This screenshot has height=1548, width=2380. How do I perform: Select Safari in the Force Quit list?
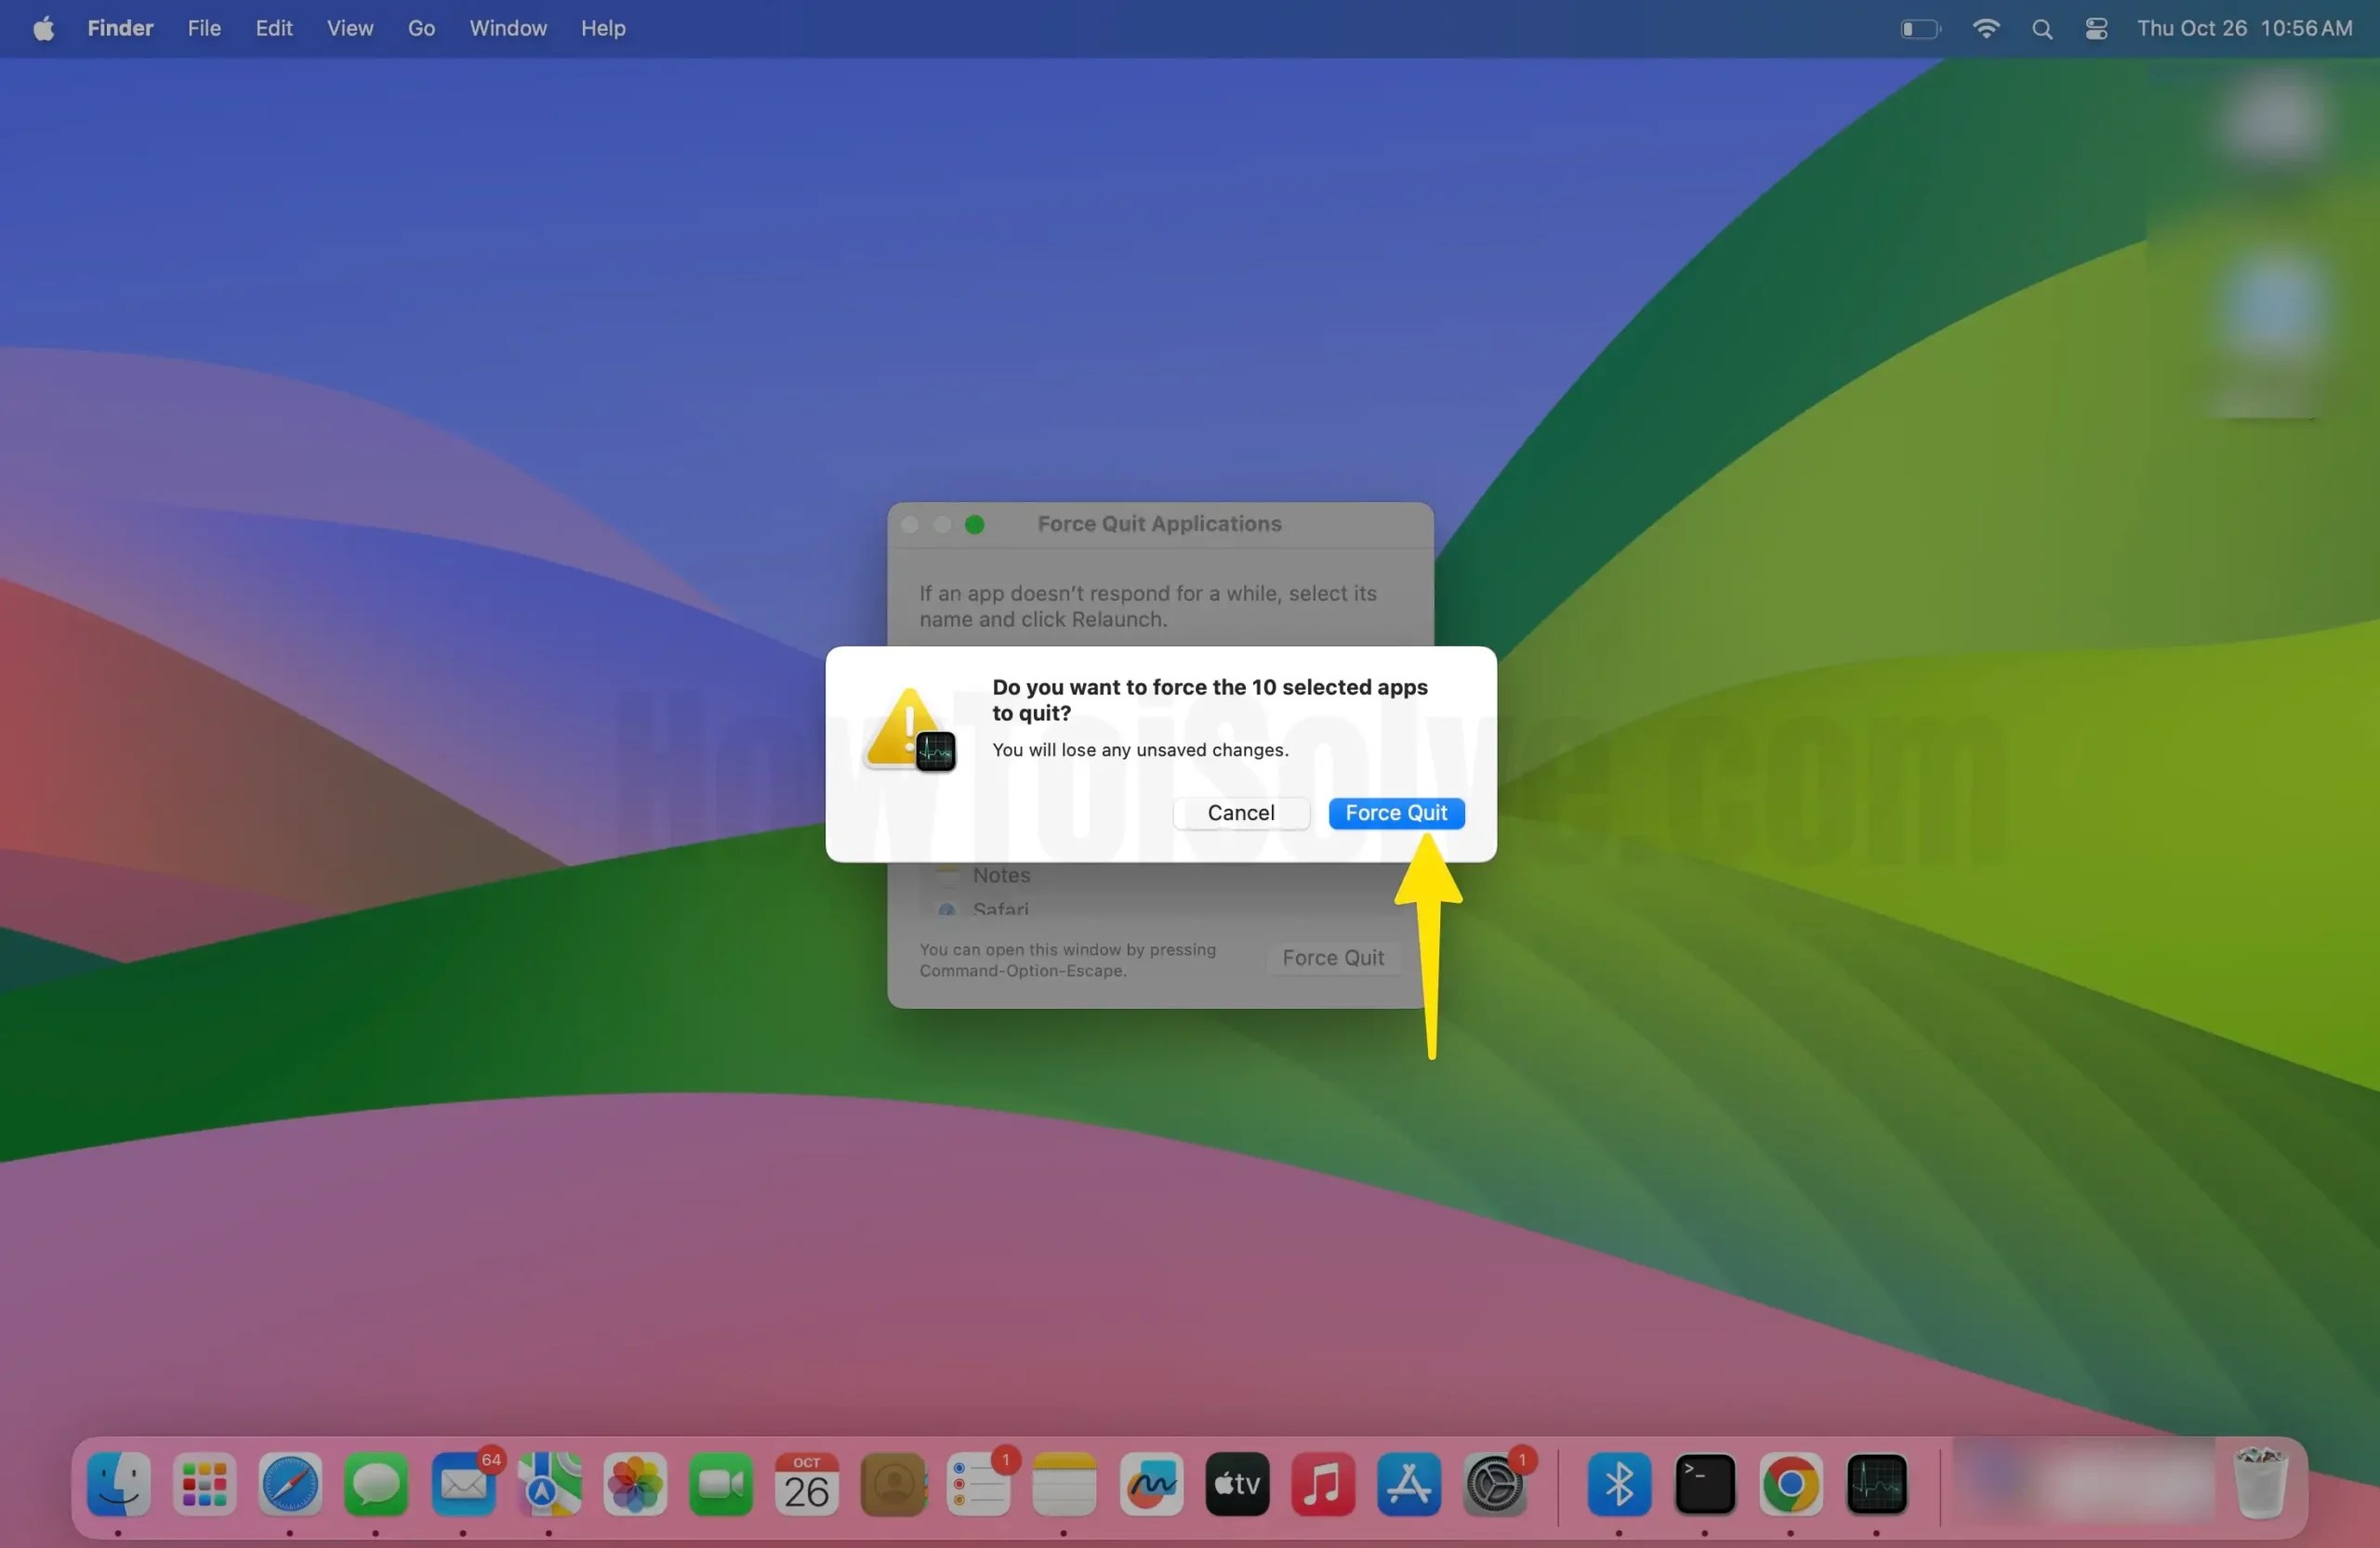pos(1000,909)
